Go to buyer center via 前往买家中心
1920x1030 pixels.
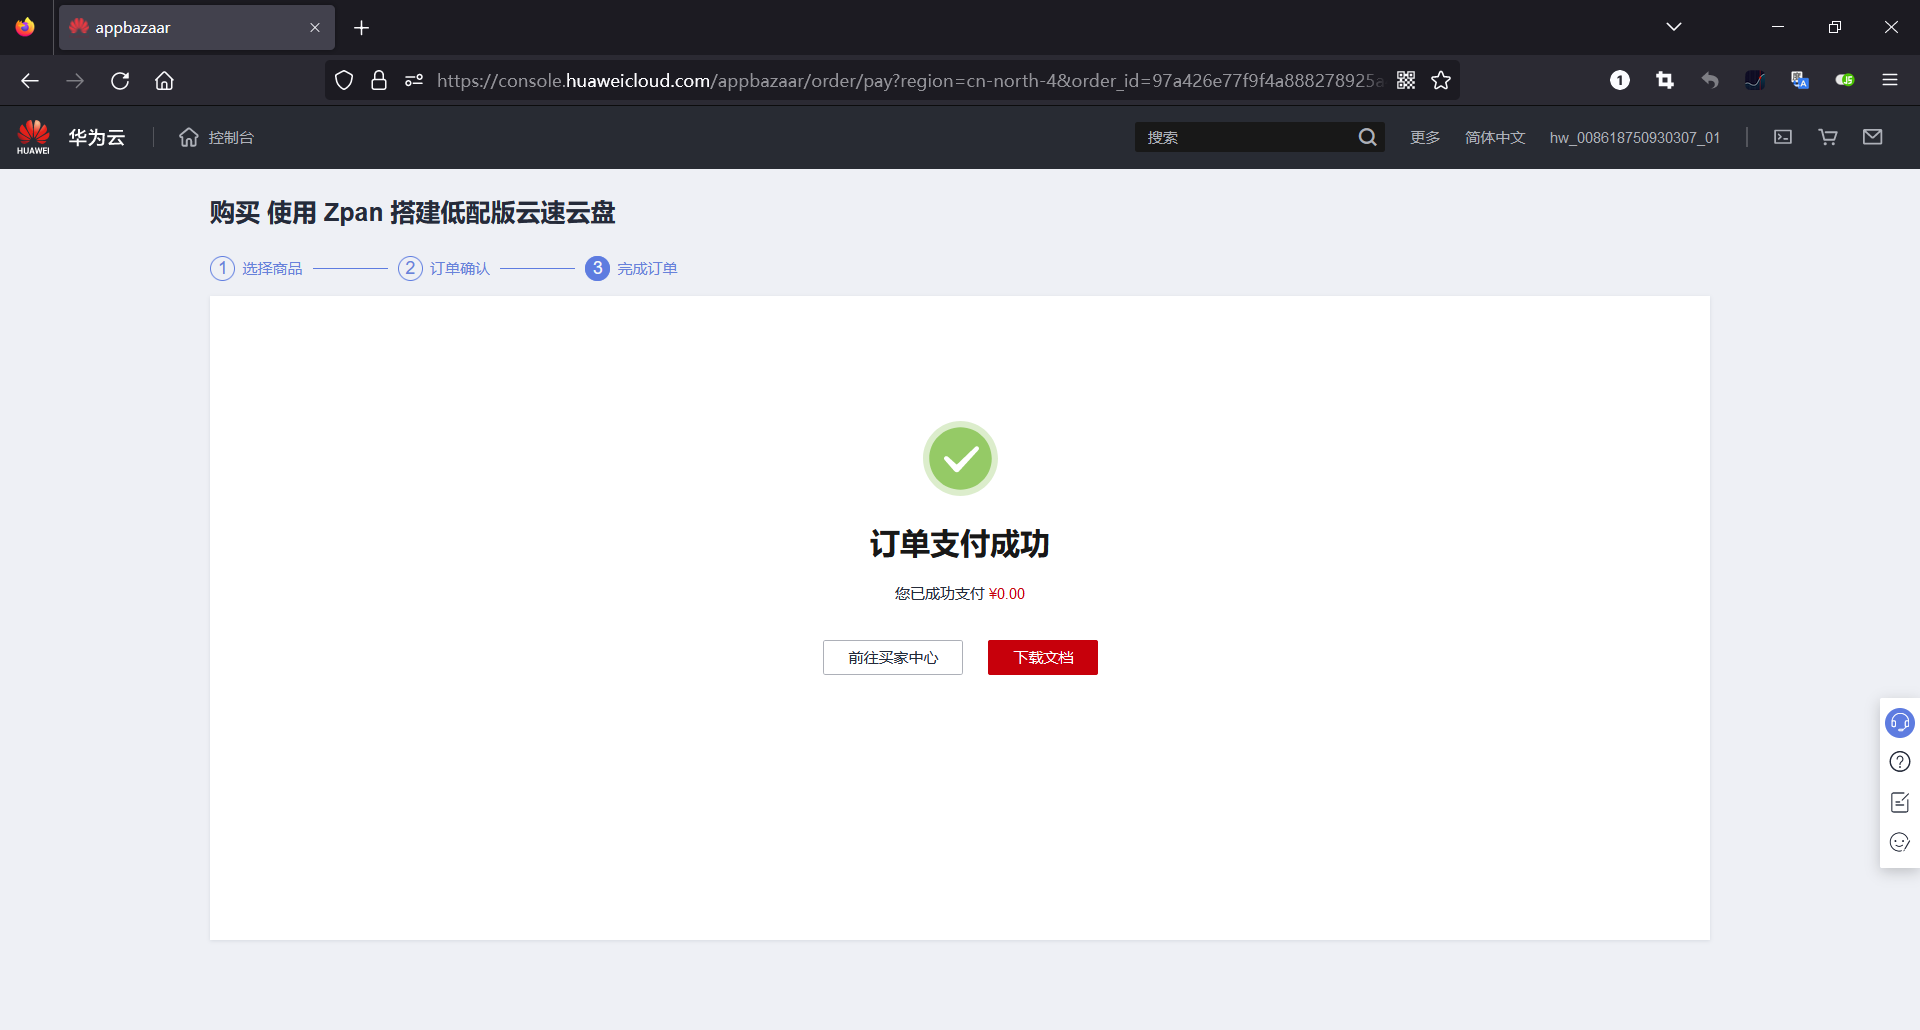pyautogui.click(x=892, y=657)
